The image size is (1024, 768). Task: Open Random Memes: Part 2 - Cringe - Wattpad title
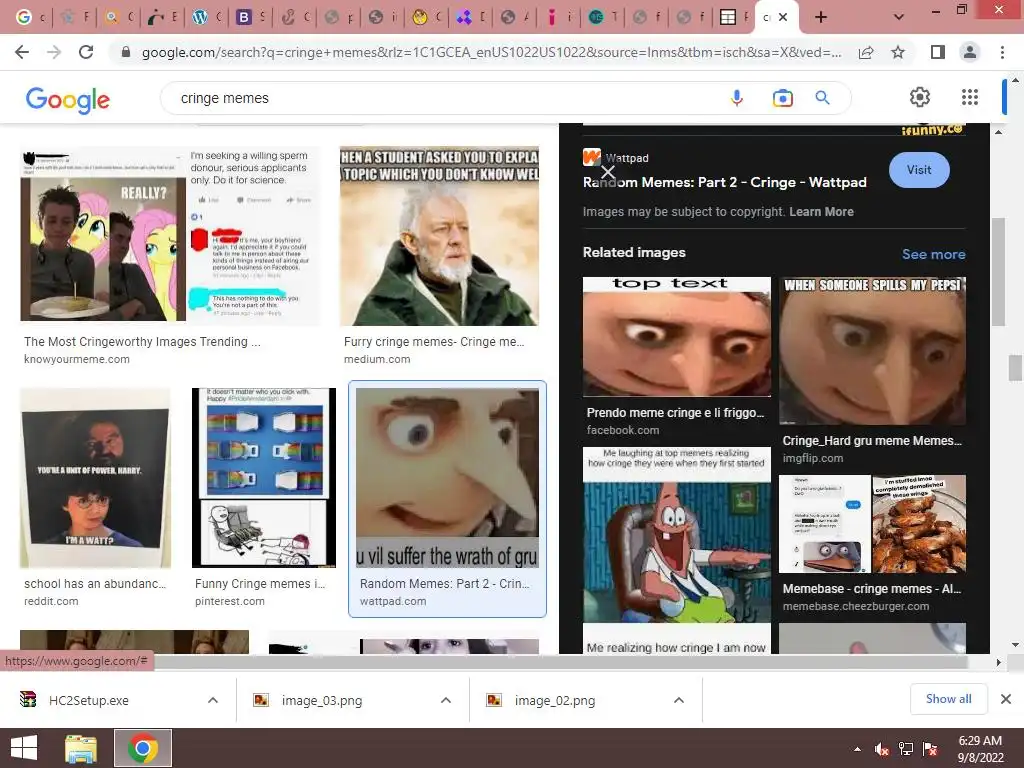pyautogui.click(x=724, y=182)
